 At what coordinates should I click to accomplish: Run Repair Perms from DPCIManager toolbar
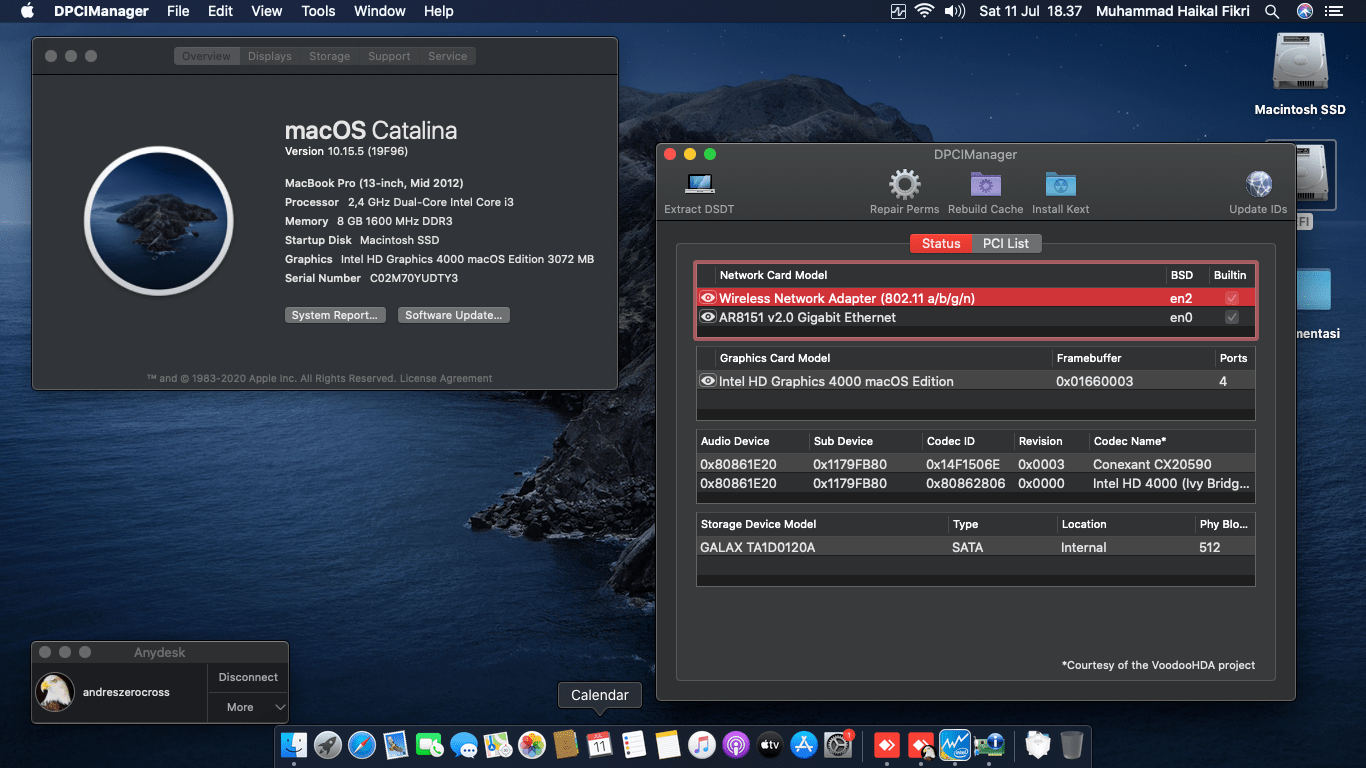pos(904,184)
